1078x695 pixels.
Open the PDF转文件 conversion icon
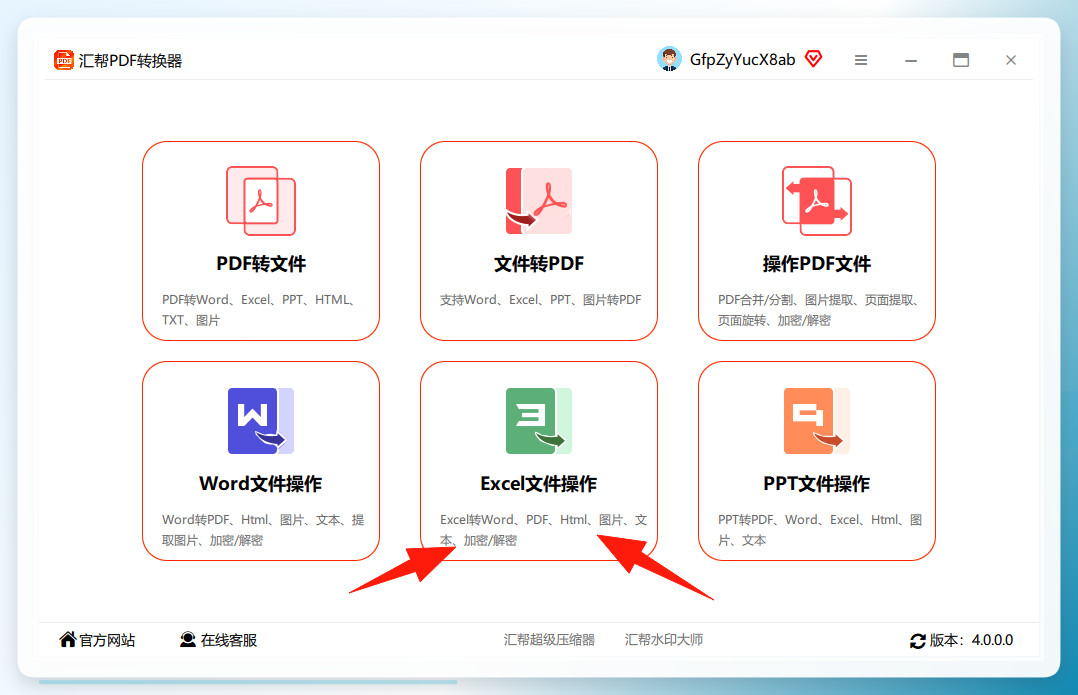[261, 201]
